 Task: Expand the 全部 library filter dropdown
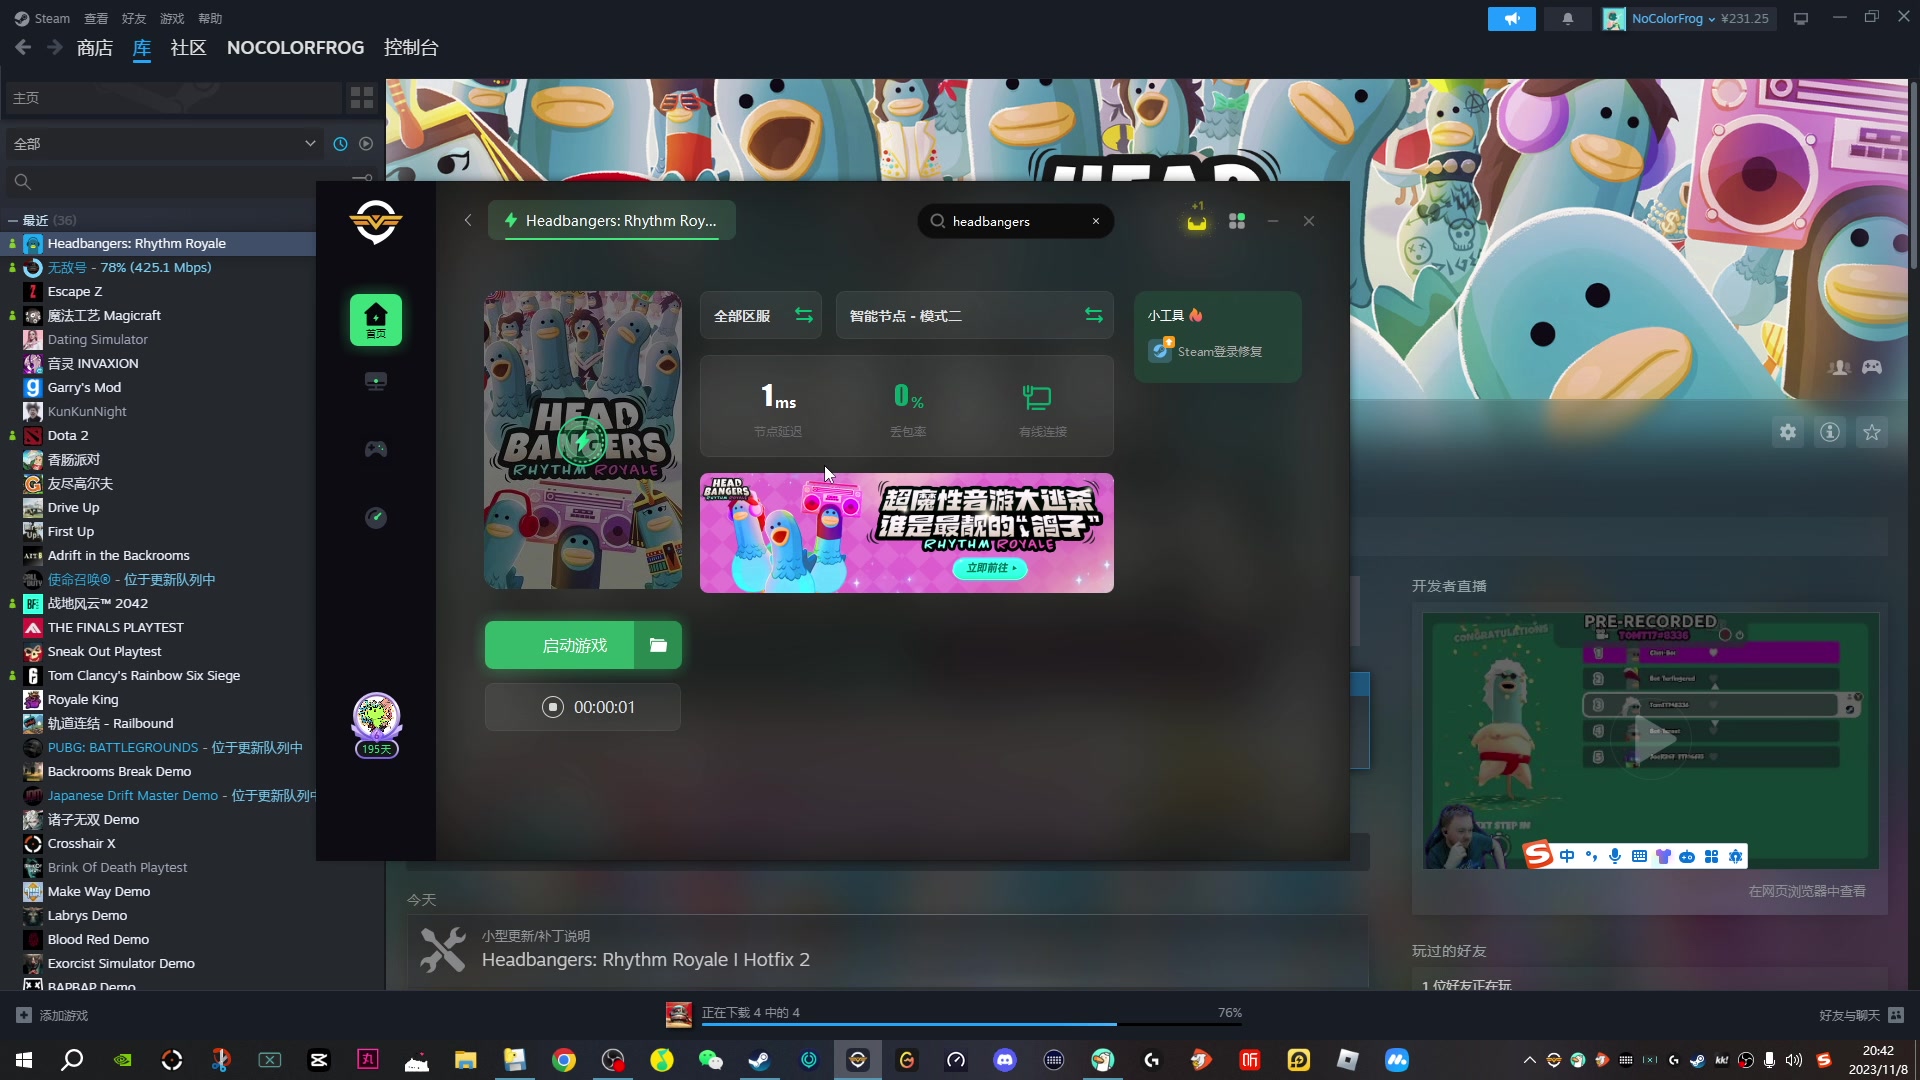point(164,143)
